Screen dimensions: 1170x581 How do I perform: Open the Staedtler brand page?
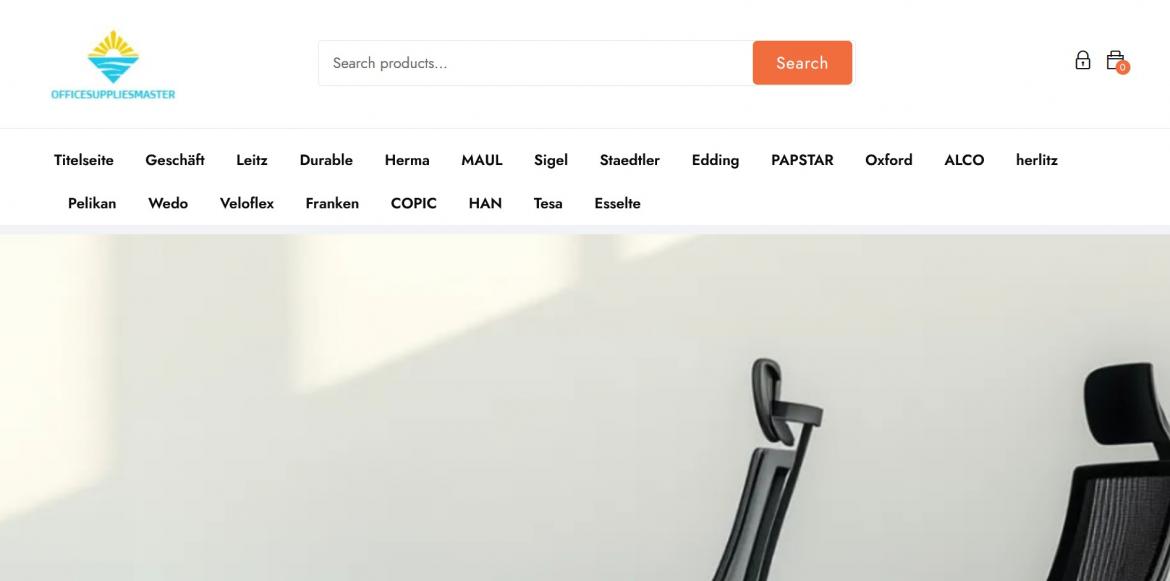tap(630, 160)
